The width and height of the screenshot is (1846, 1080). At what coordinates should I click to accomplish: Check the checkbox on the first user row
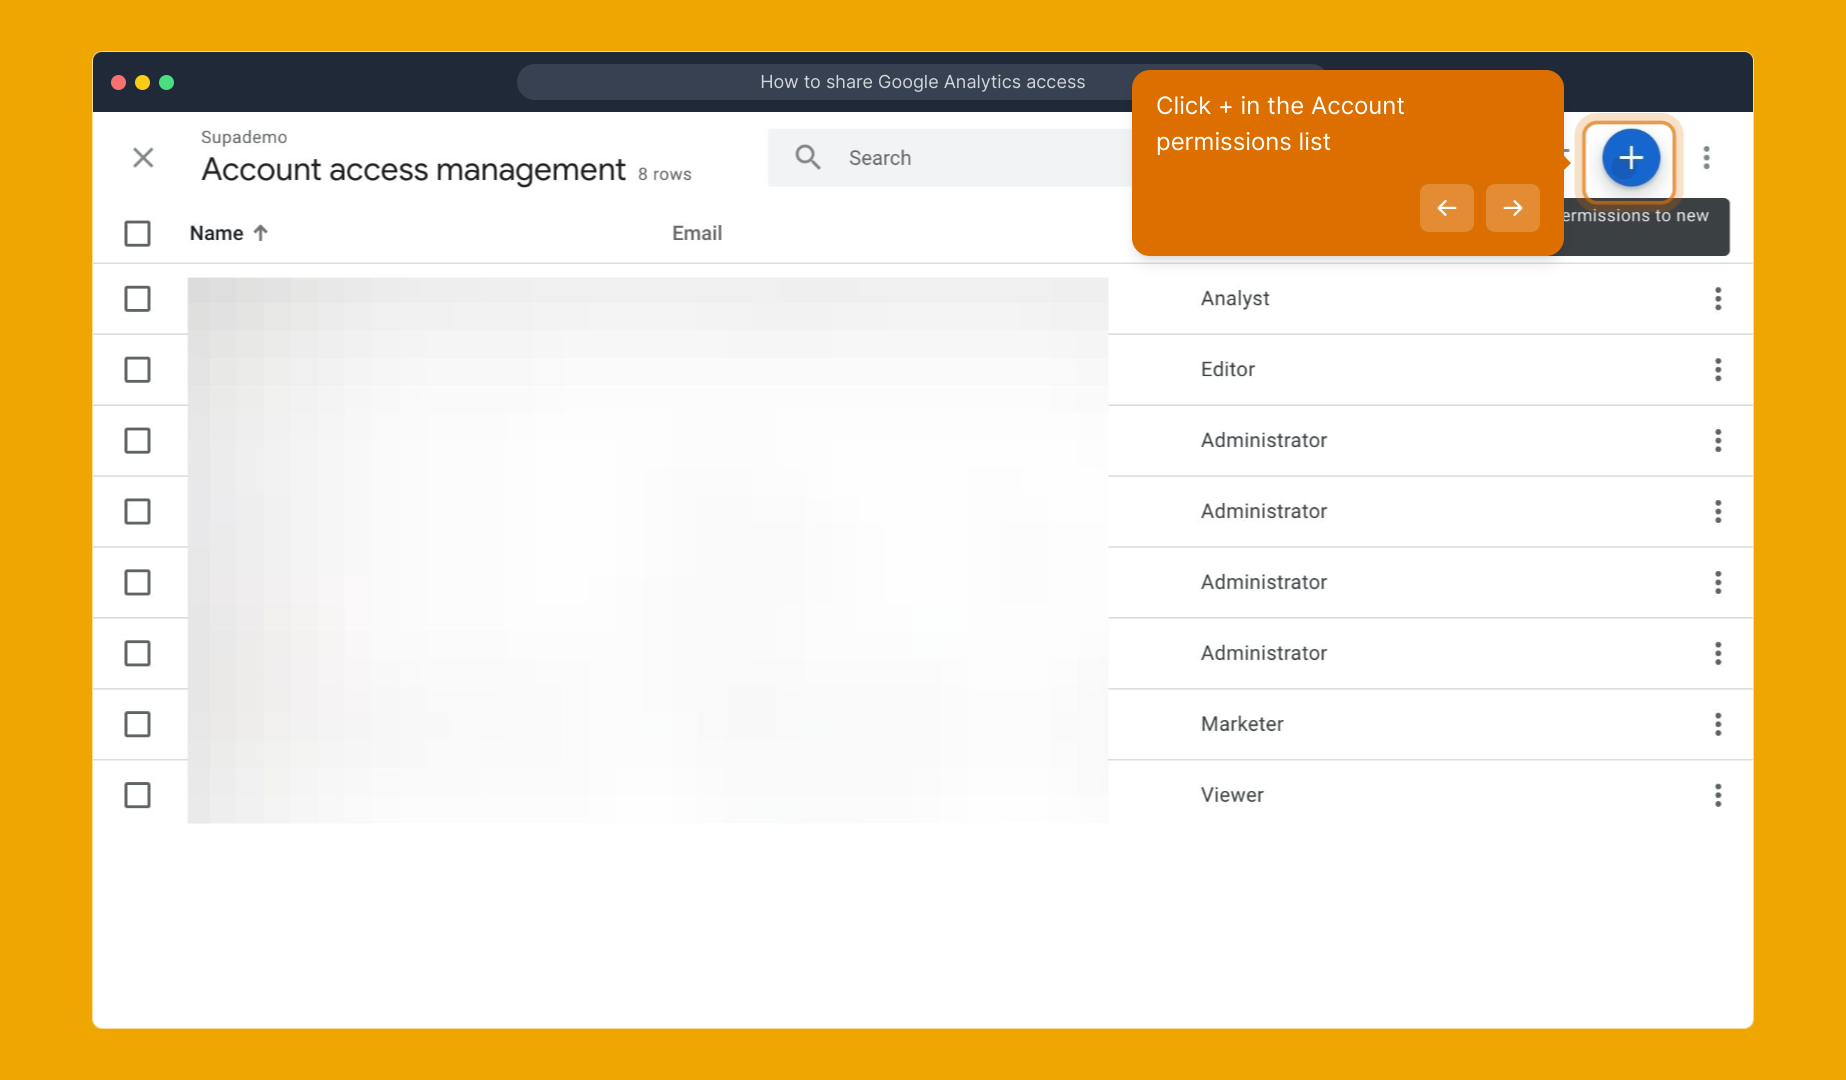(137, 298)
